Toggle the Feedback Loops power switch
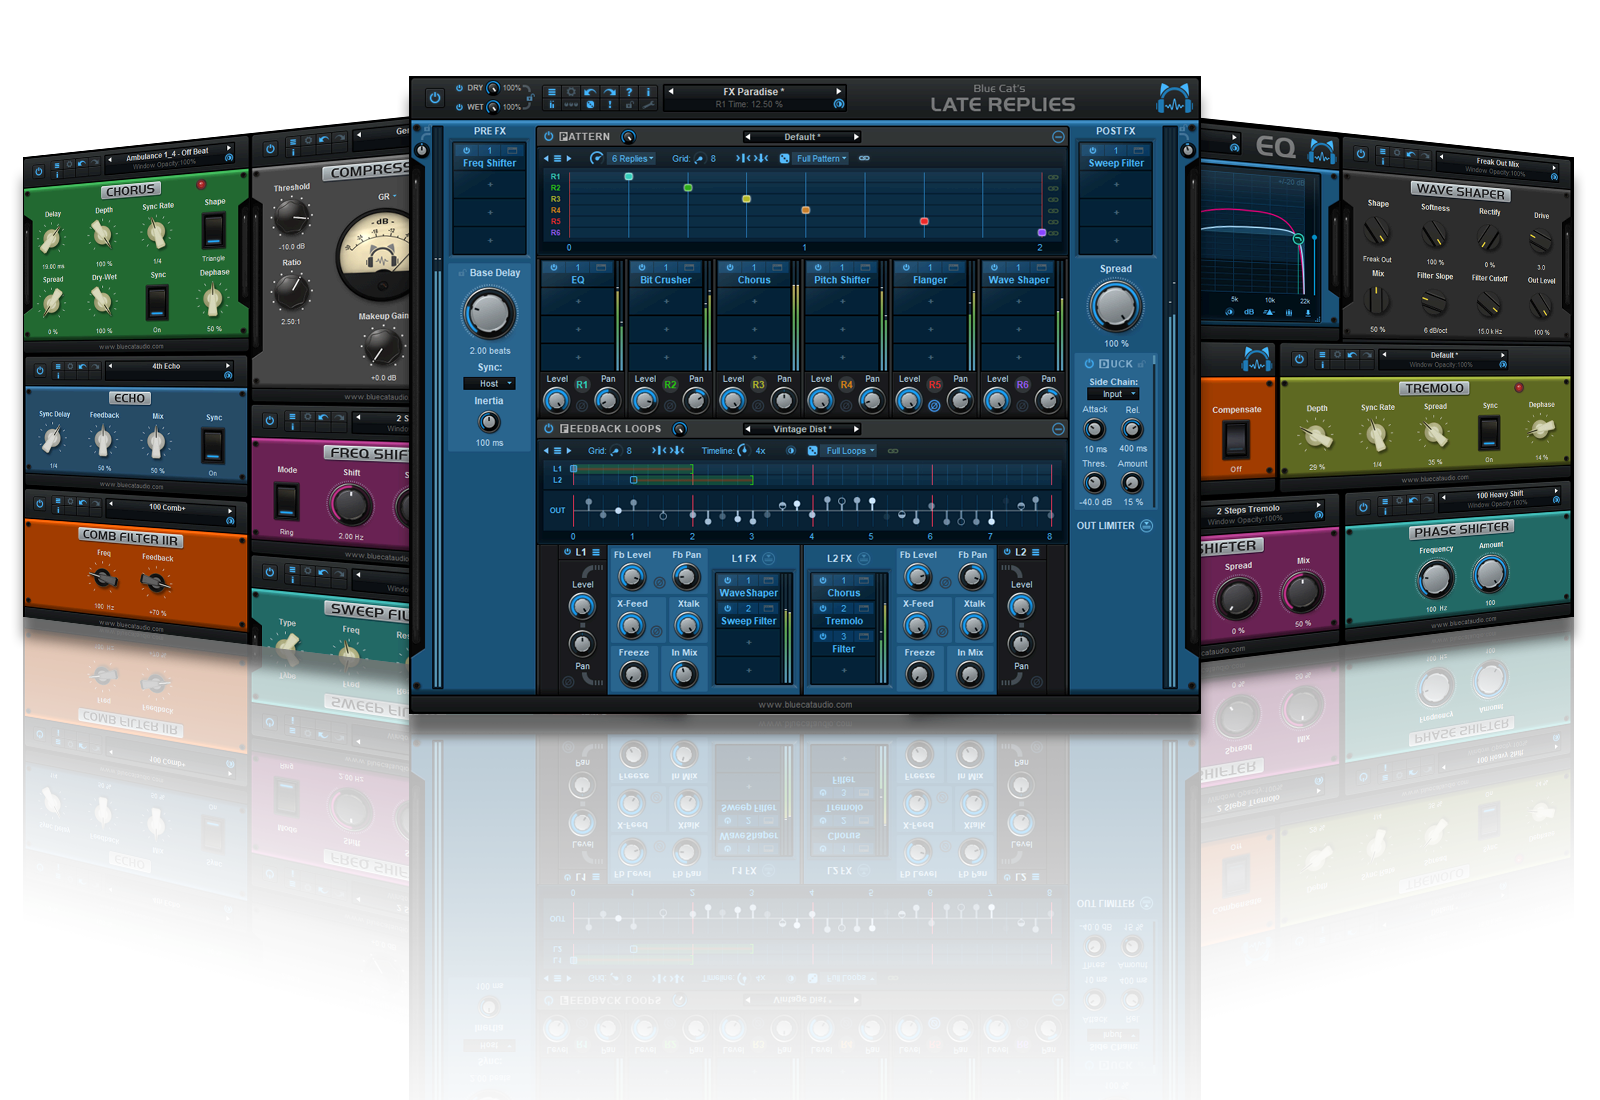Screen dimensions: 1600x1100 (549, 429)
